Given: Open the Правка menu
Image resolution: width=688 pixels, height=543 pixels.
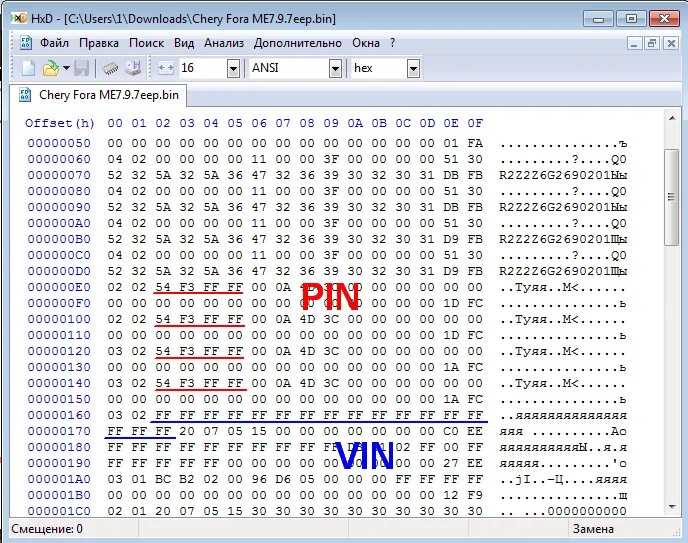Looking at the screenshot, I should click(99, 43).
